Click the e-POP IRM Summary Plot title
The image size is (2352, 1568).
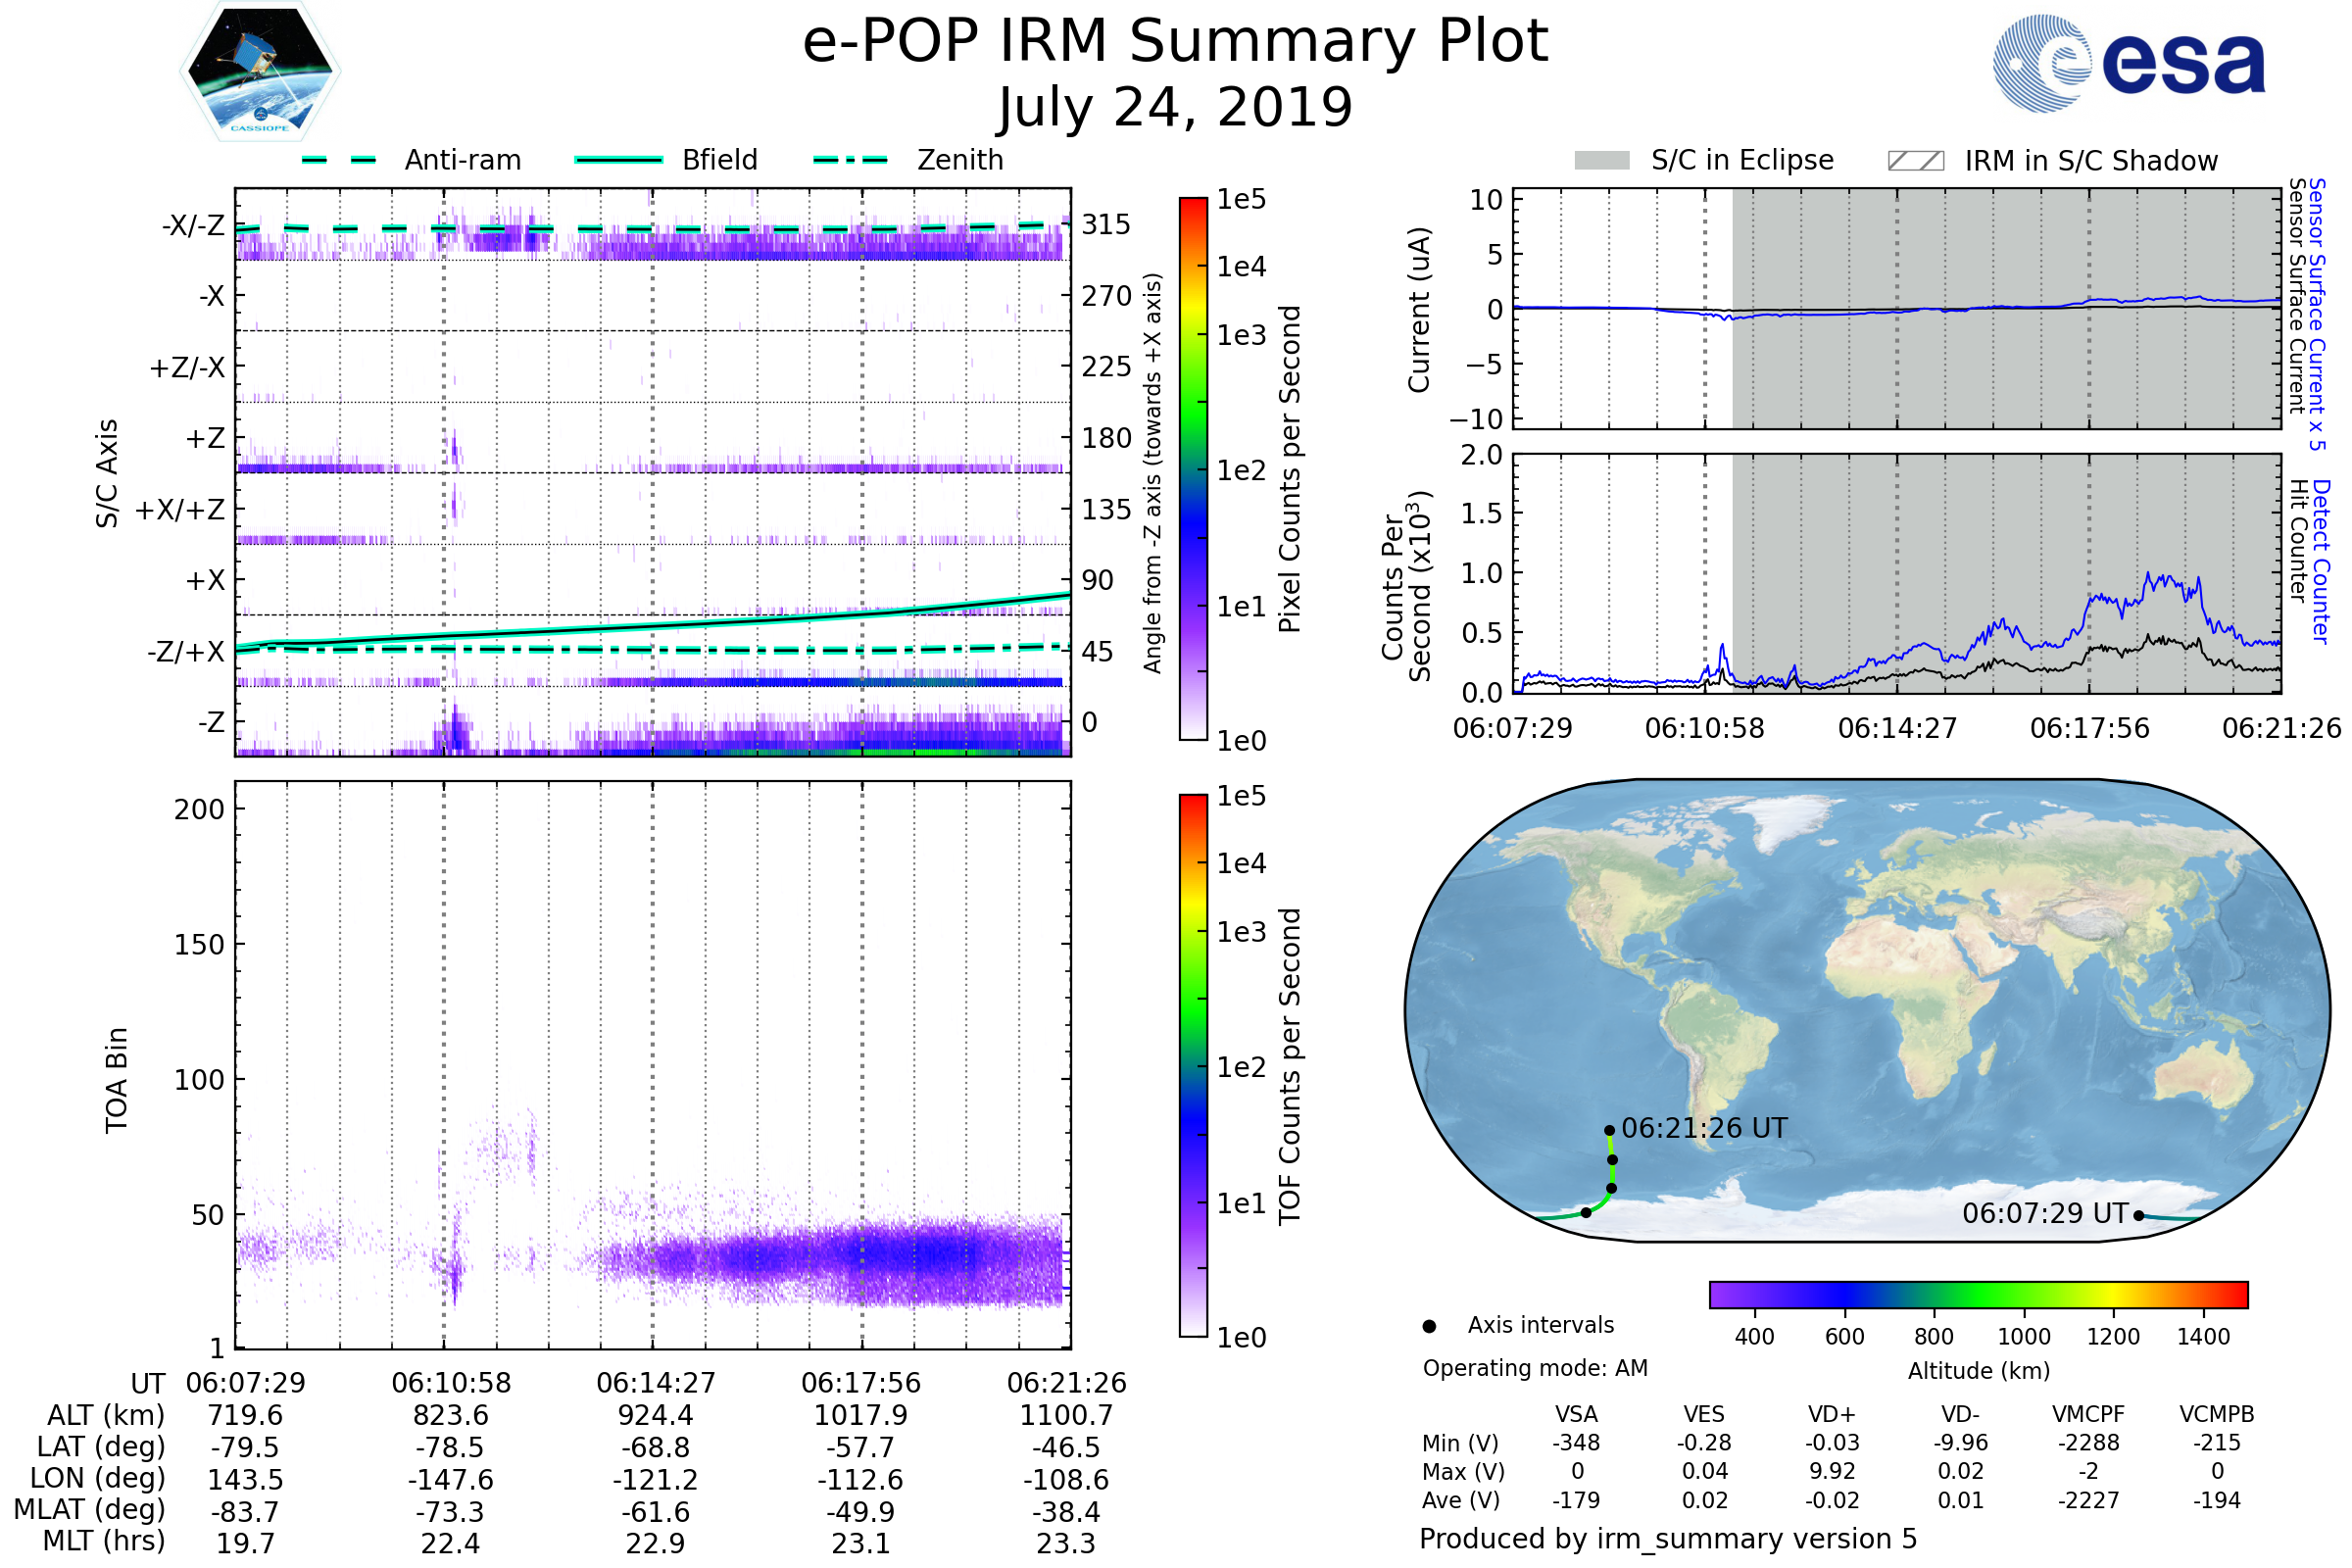pos(1175,42)
